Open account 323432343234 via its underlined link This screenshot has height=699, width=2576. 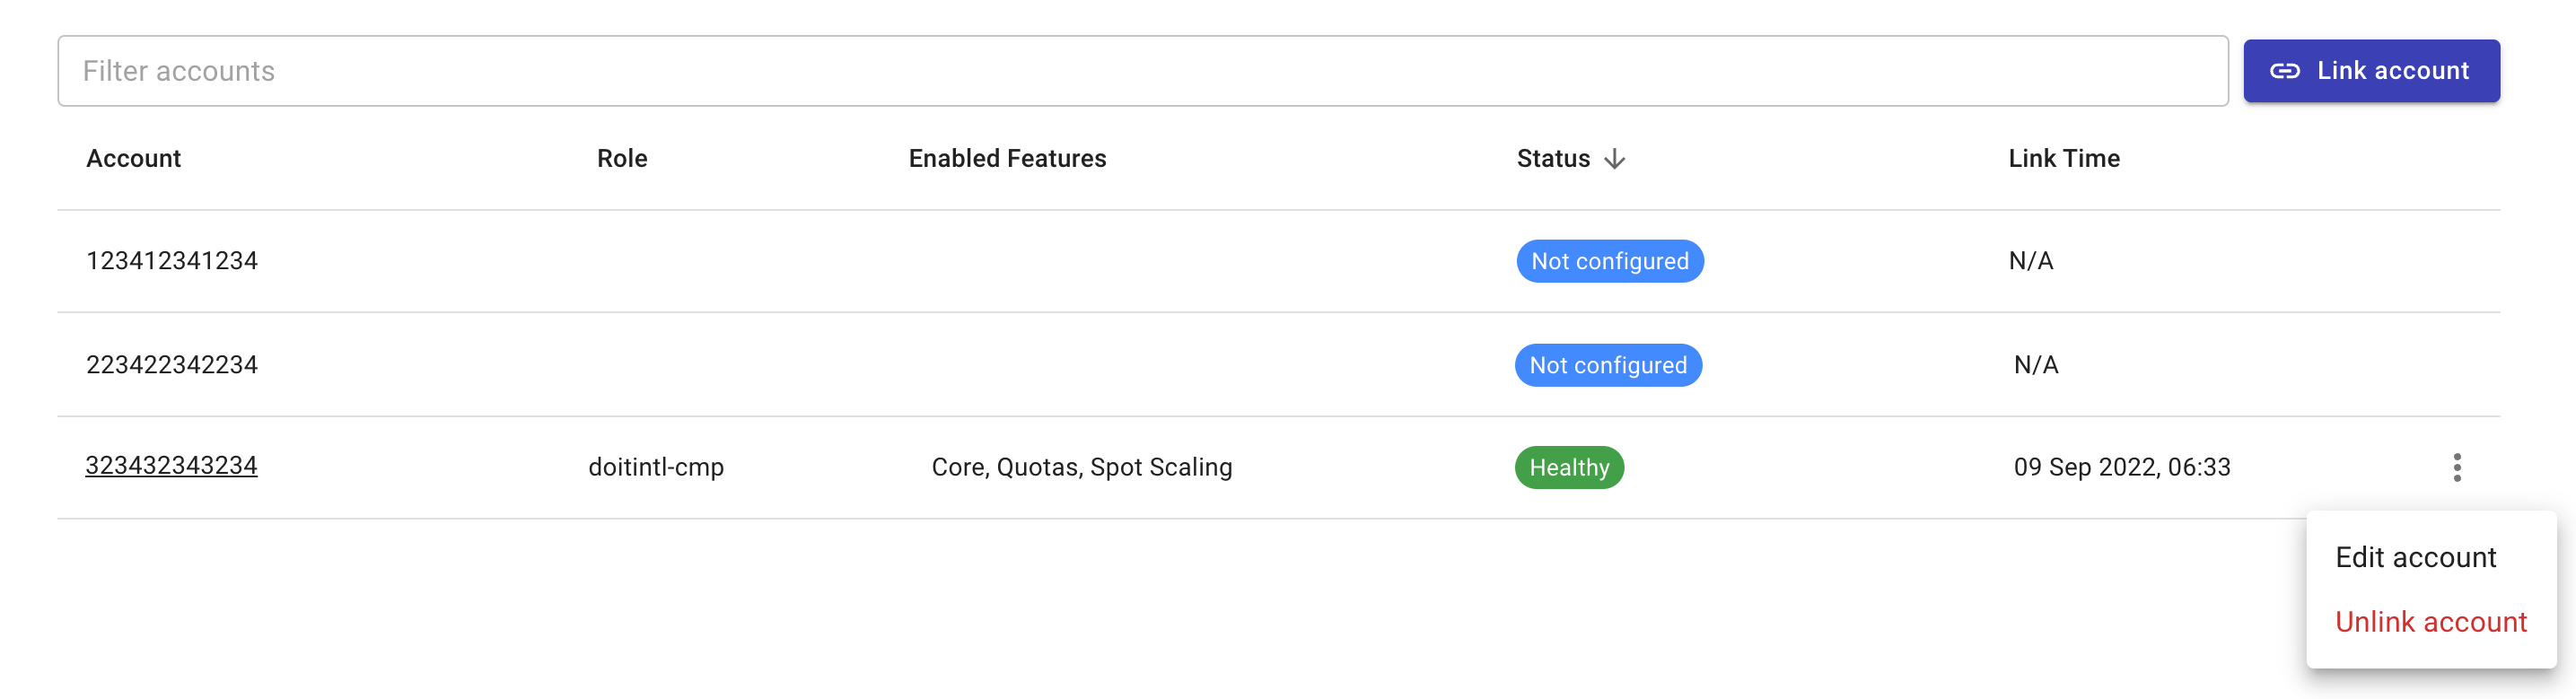coord(171,465)
